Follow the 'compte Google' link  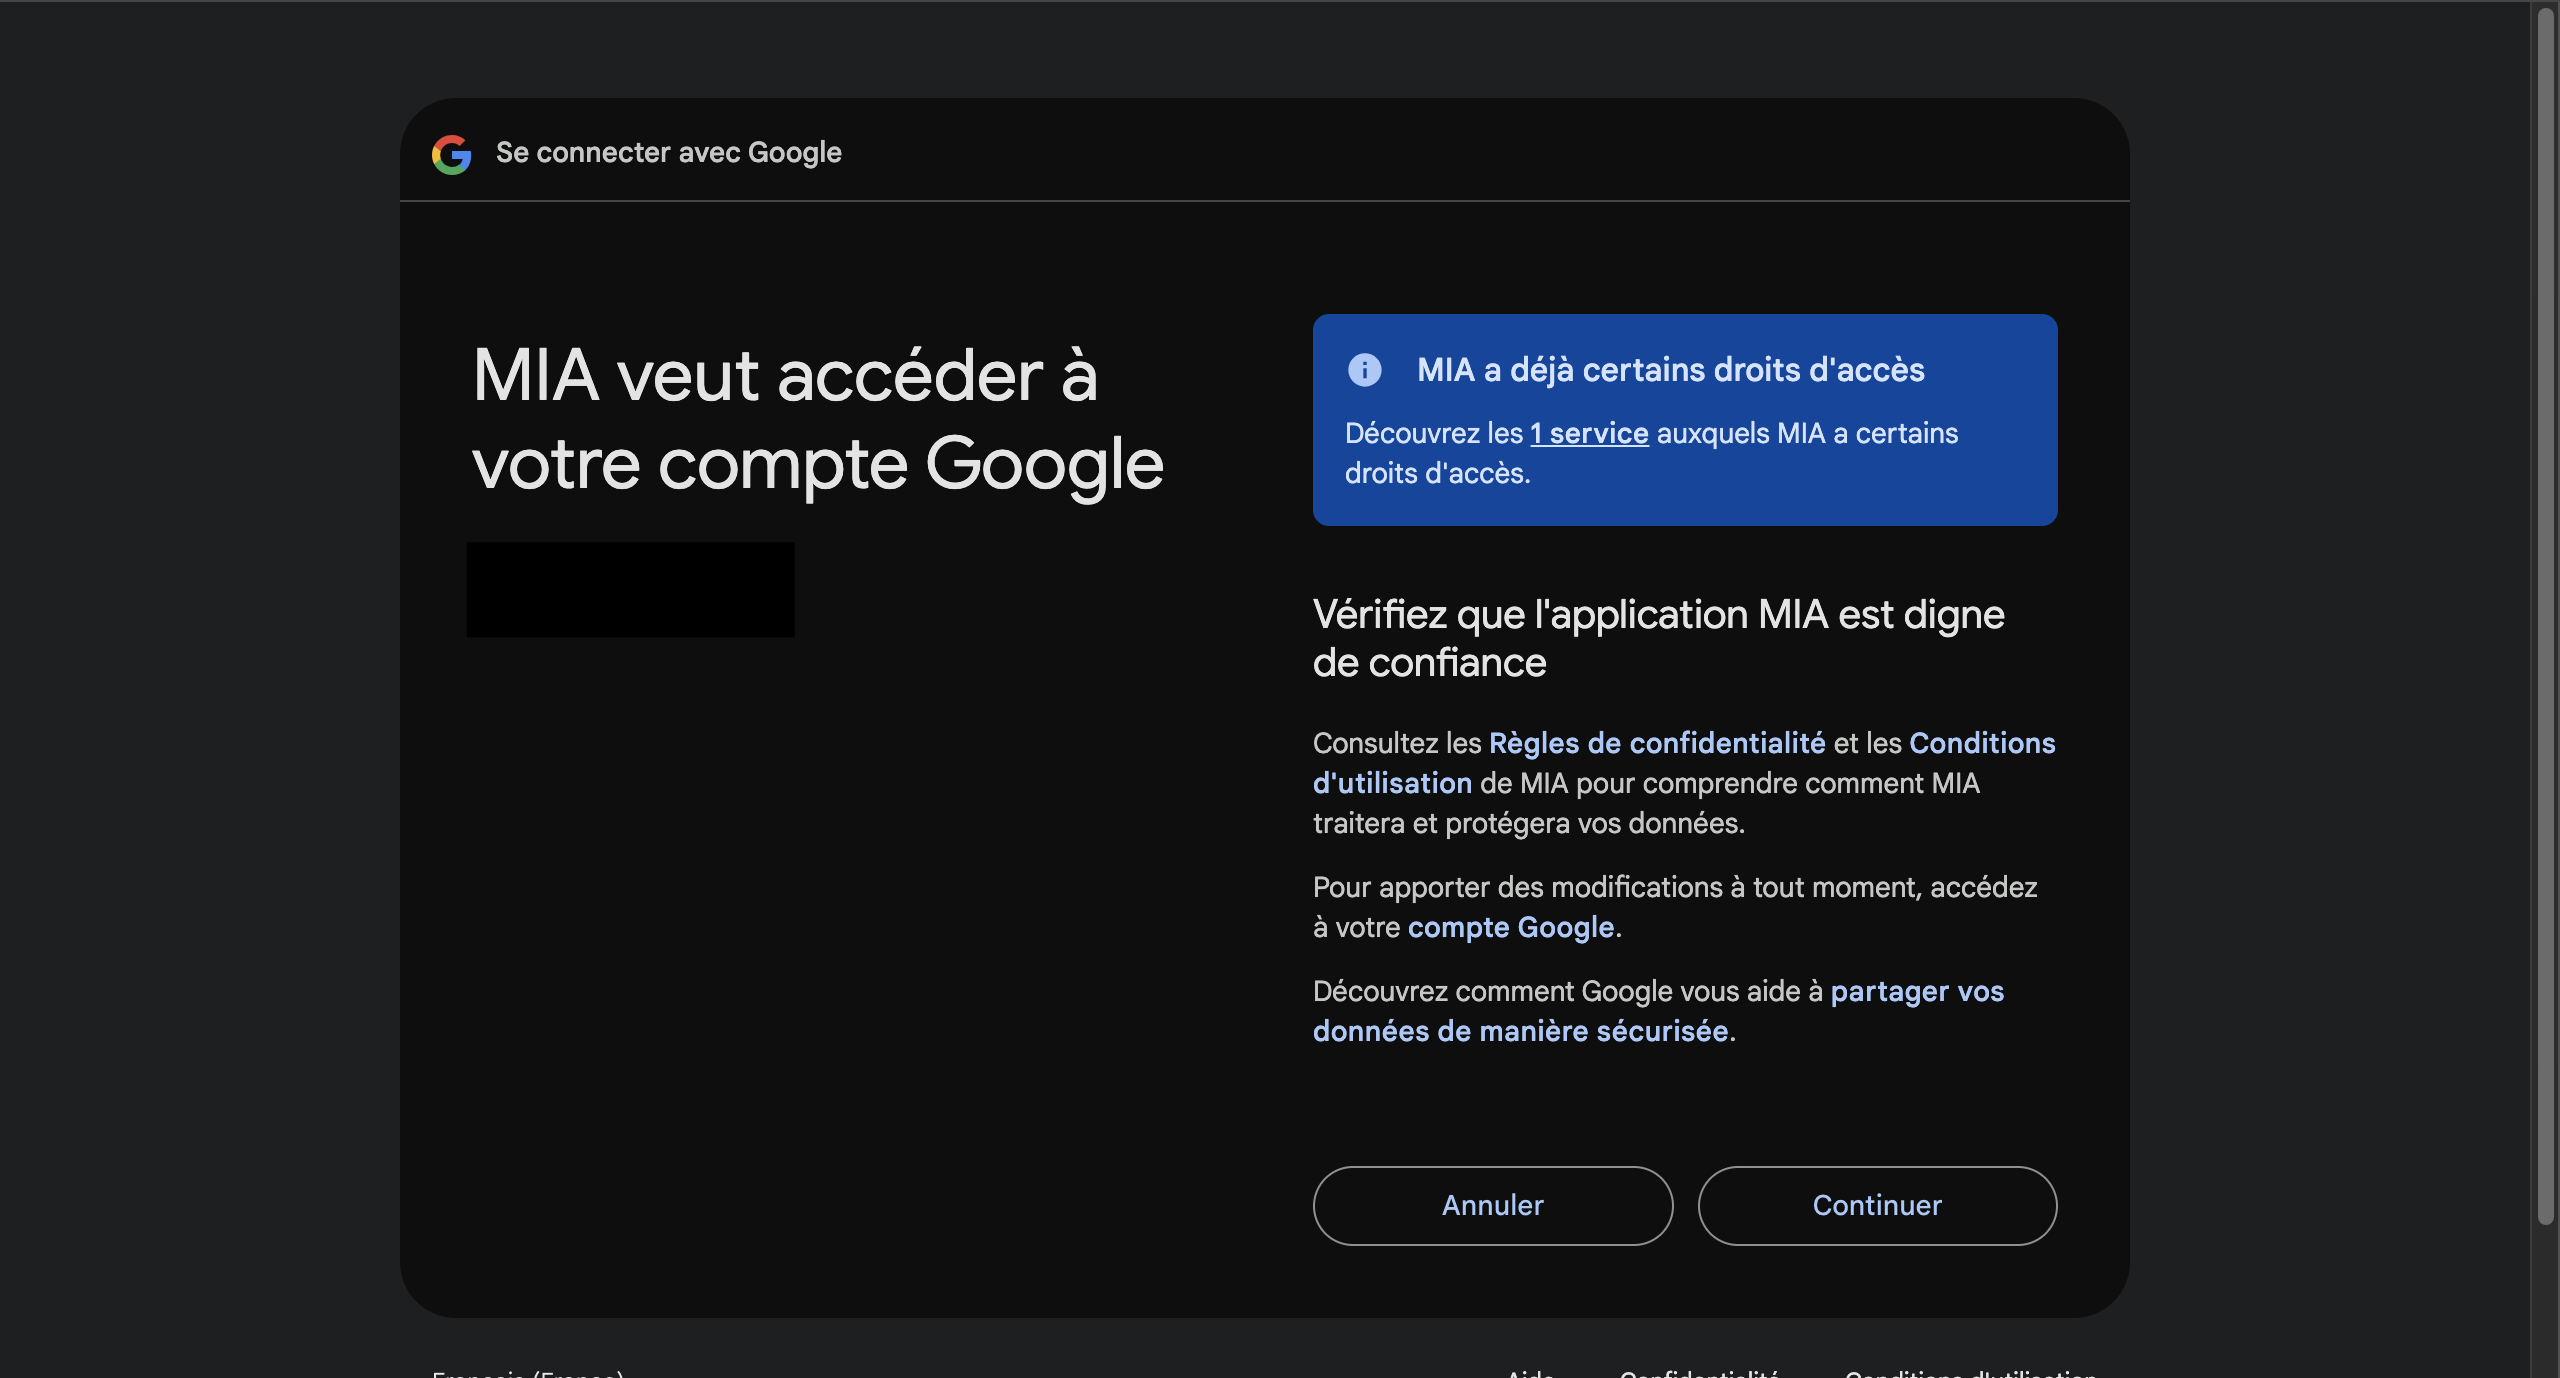point(1510,927)
